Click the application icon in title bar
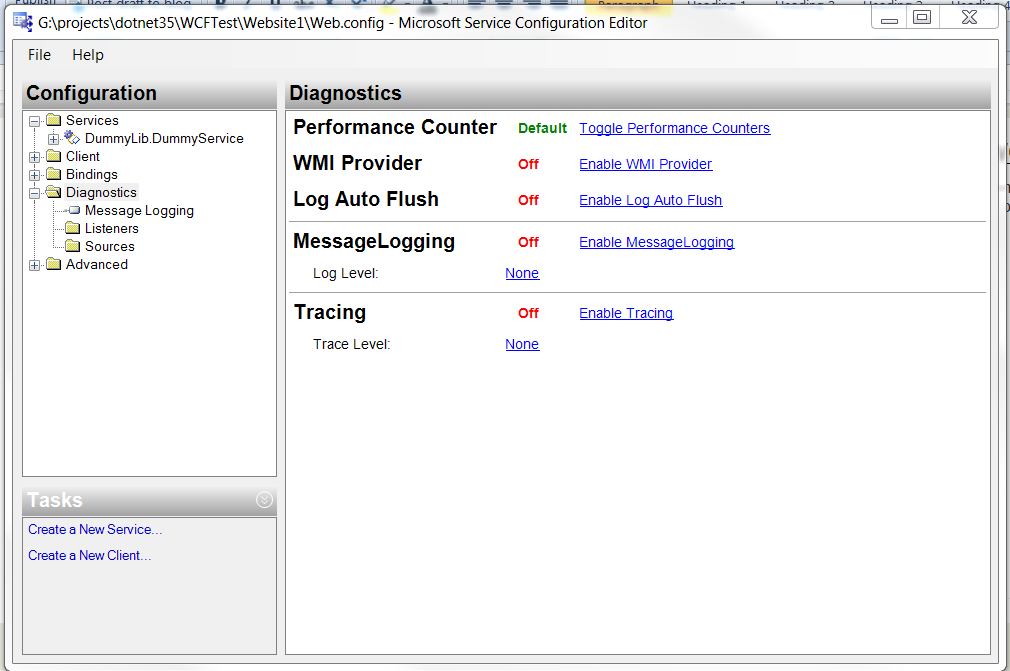 point(23,23)
